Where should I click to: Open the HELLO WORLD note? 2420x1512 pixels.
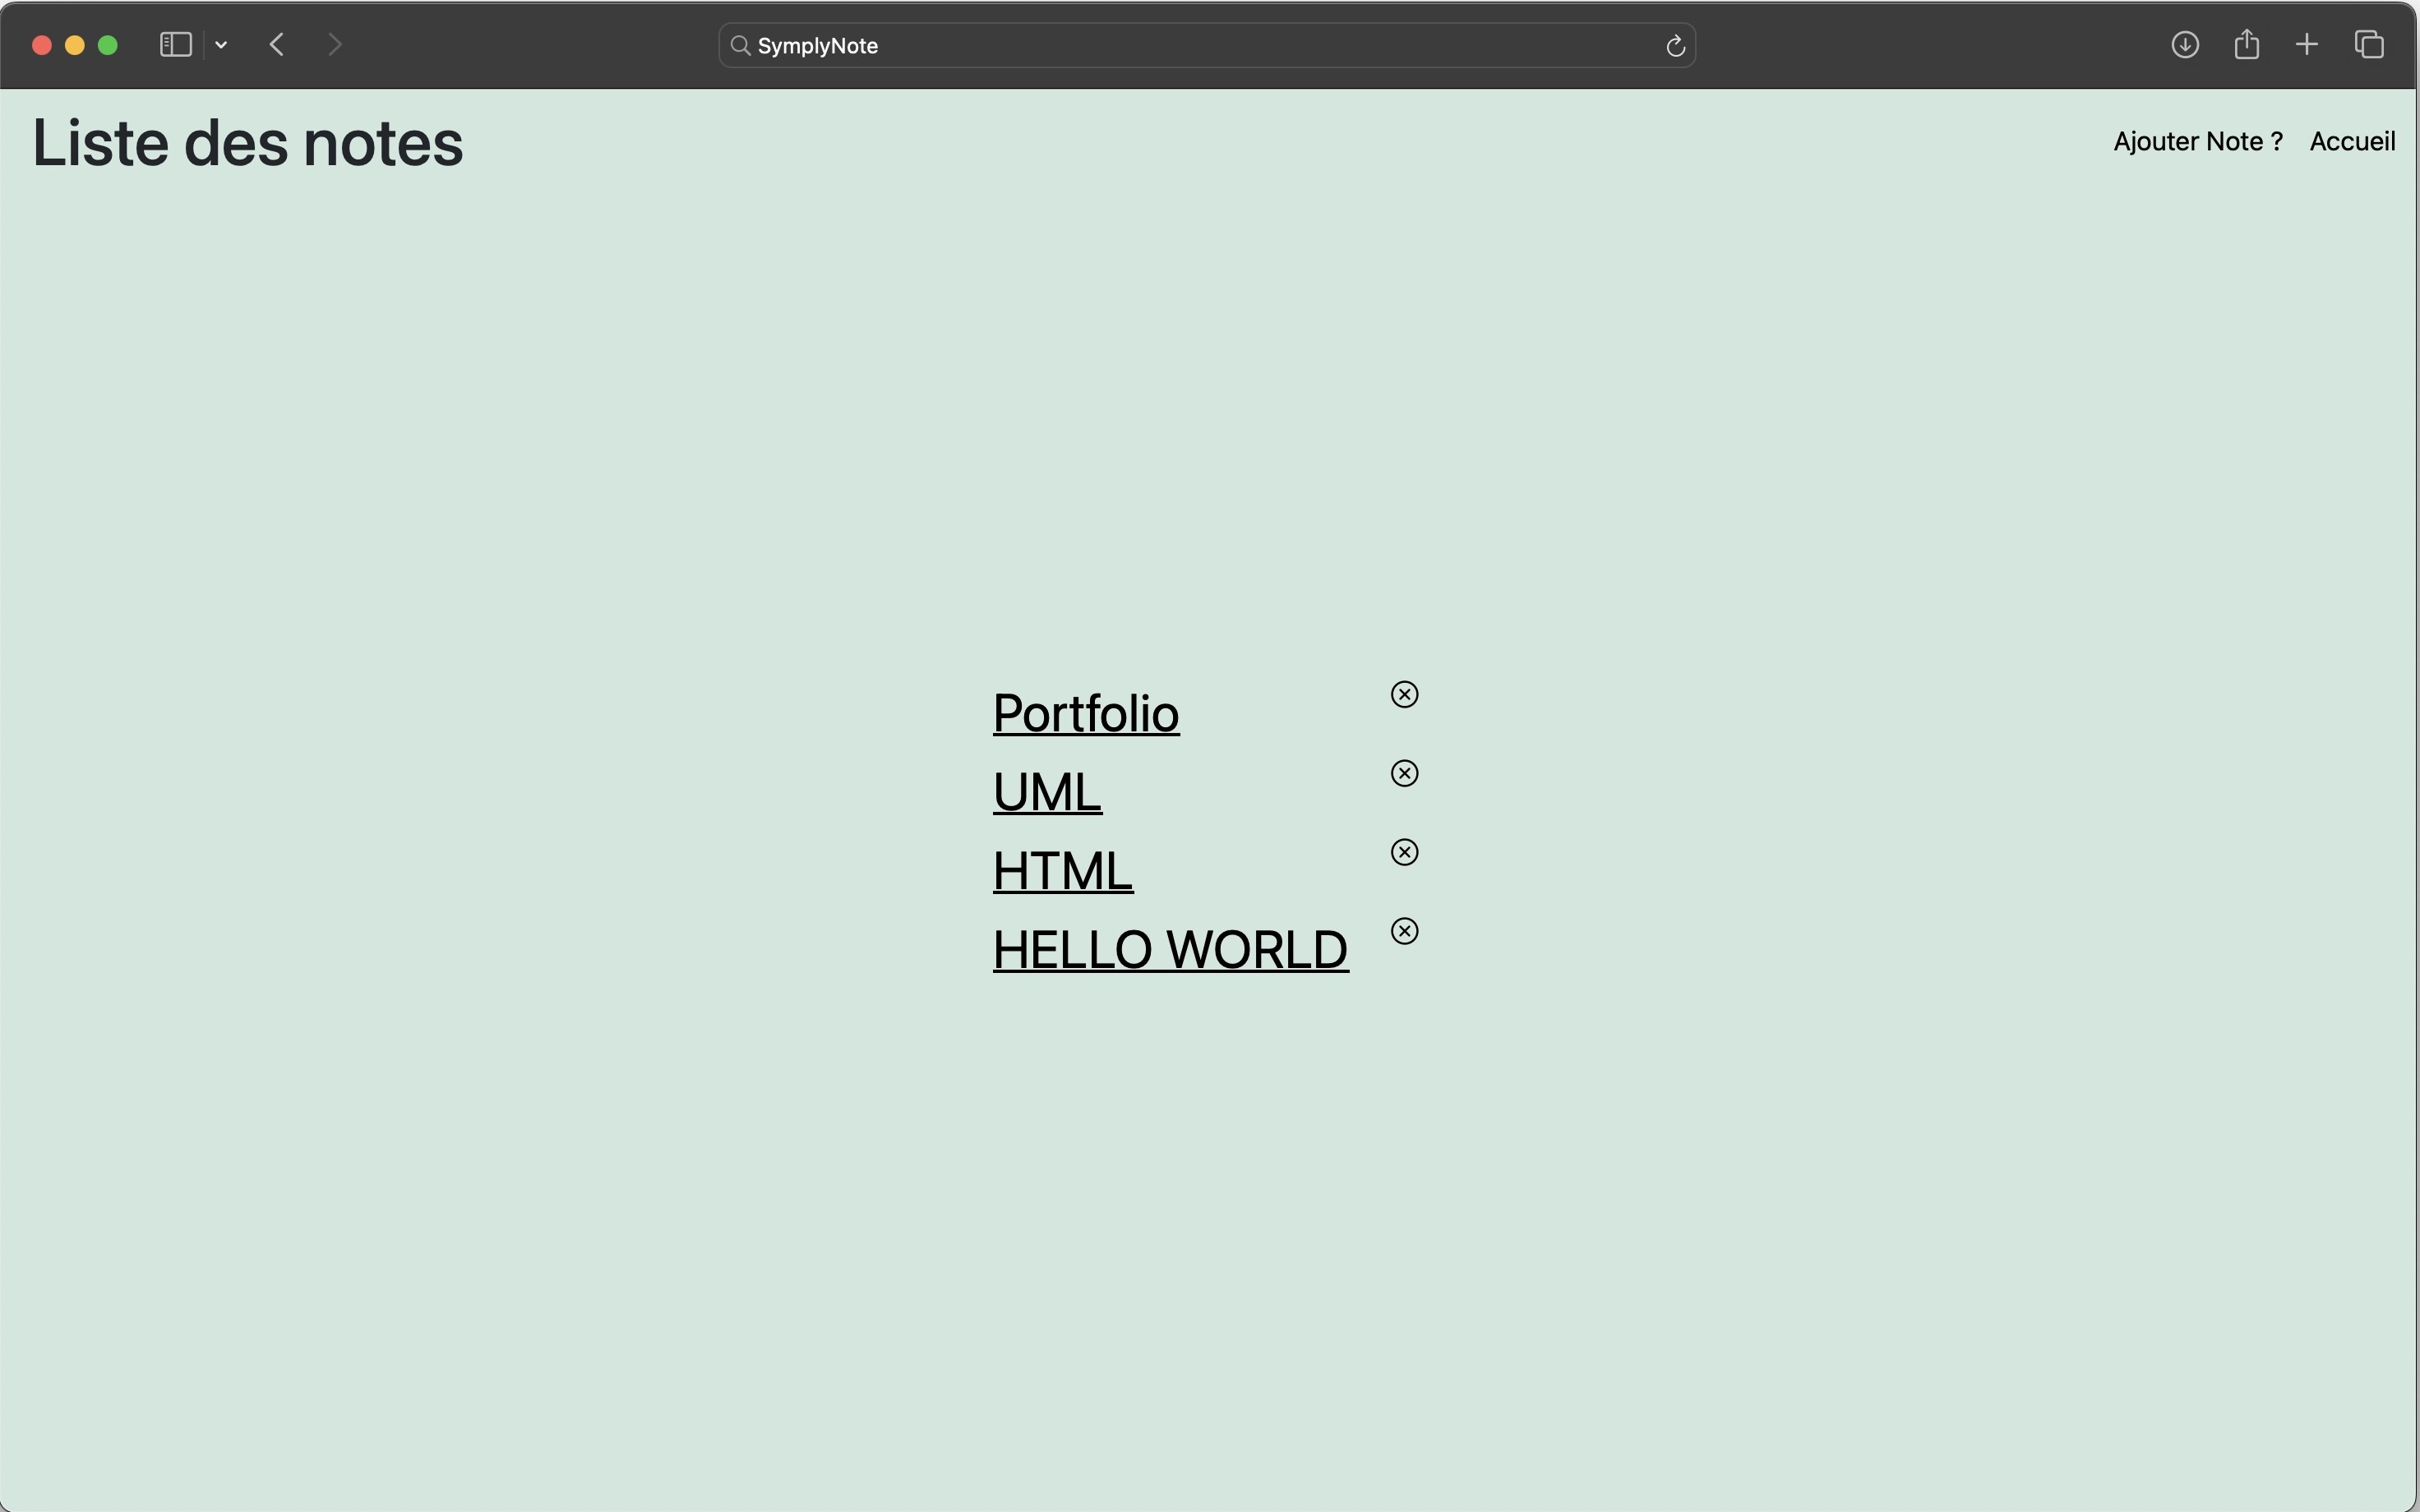(1169, 949)
